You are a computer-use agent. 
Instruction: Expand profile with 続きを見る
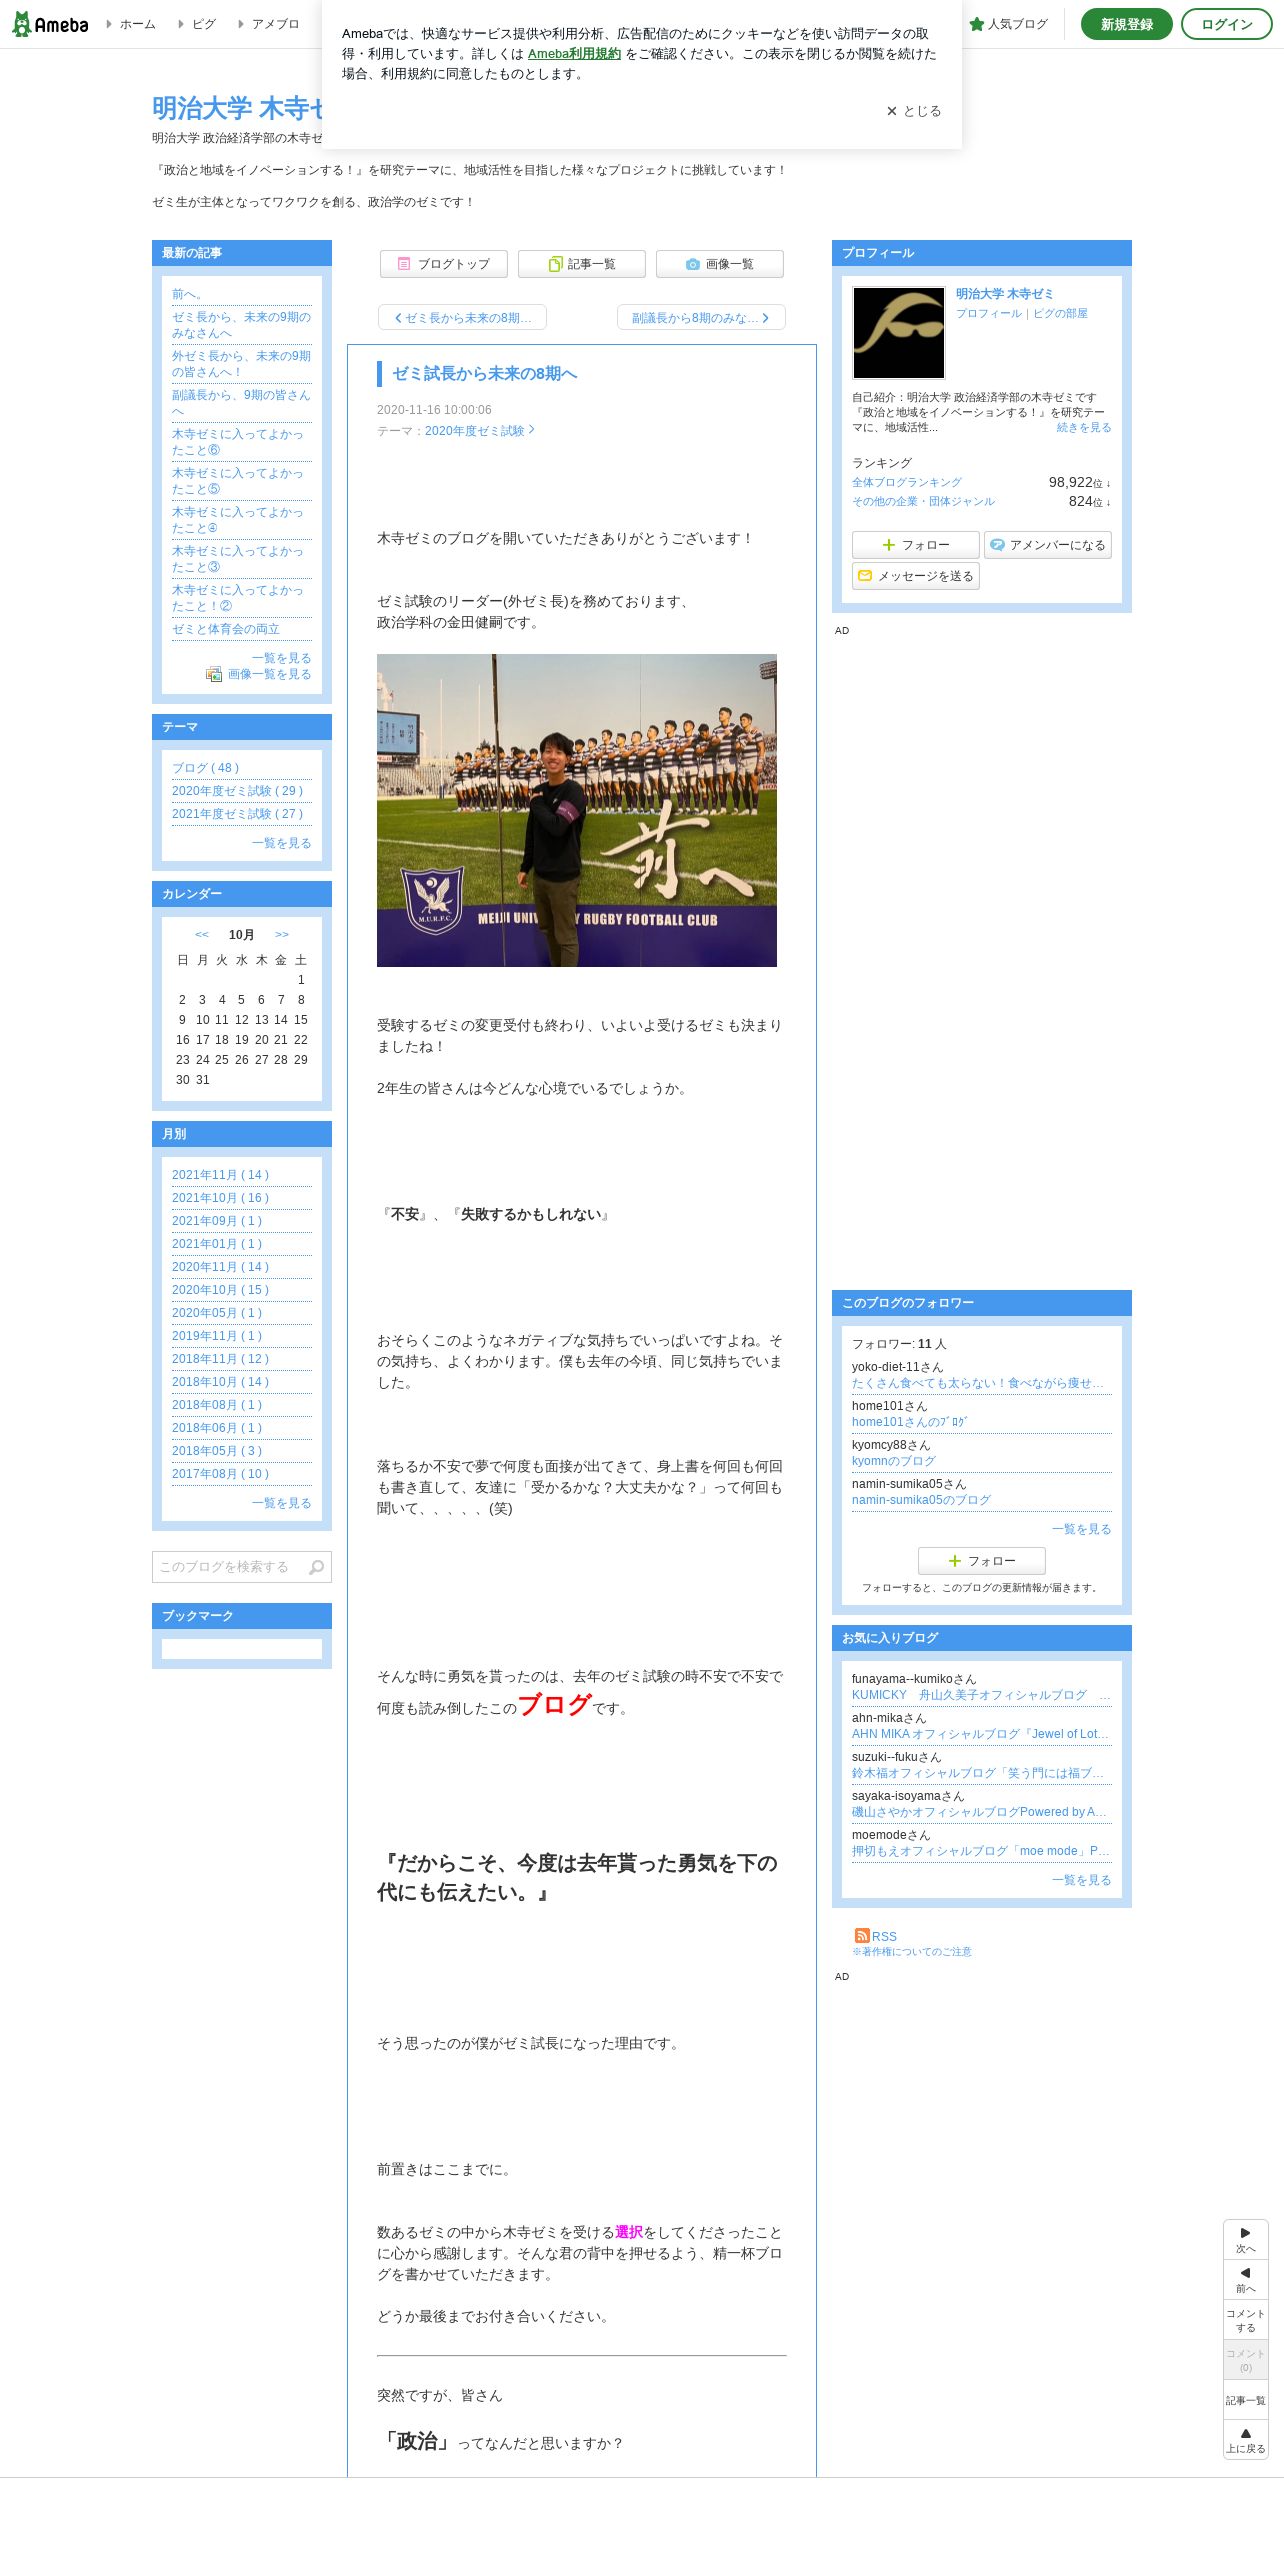click(1084, 428)
